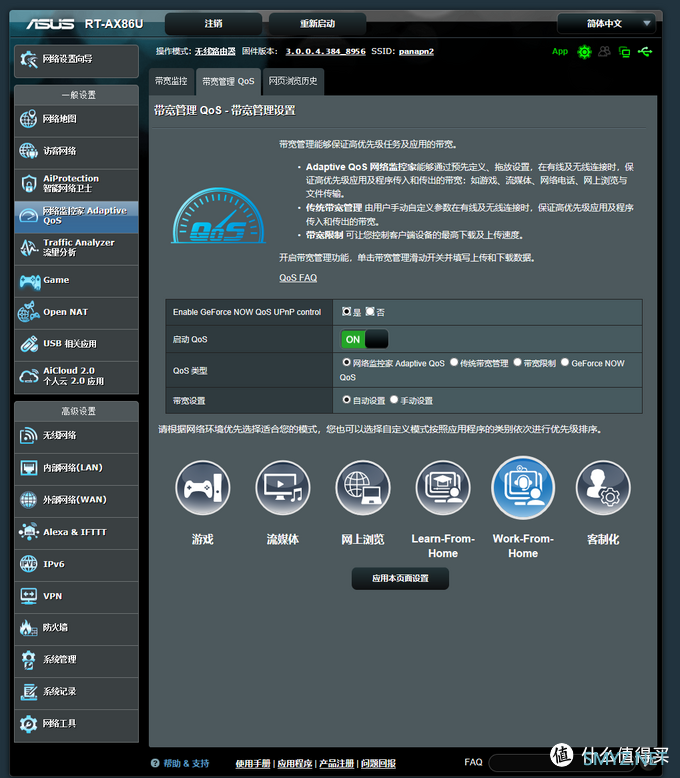Select 传统带宽管理 QoS type radio
Viewport: 680px width, 778px height.
click(454, 362)
